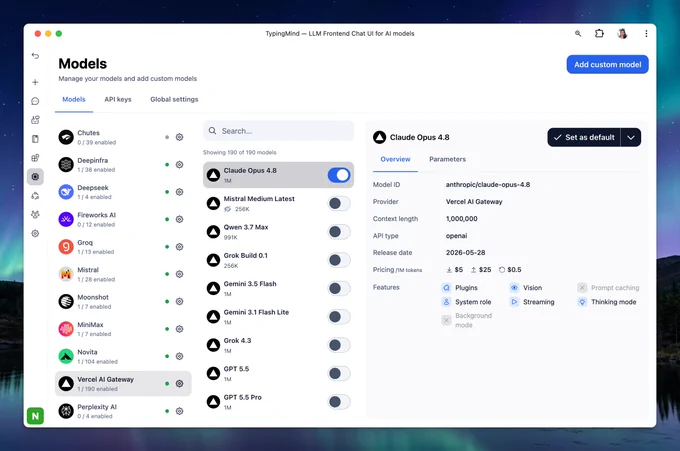
Task: Enable the Qwen 3.7 Max toggle
Action: click(x=339, y=232)
